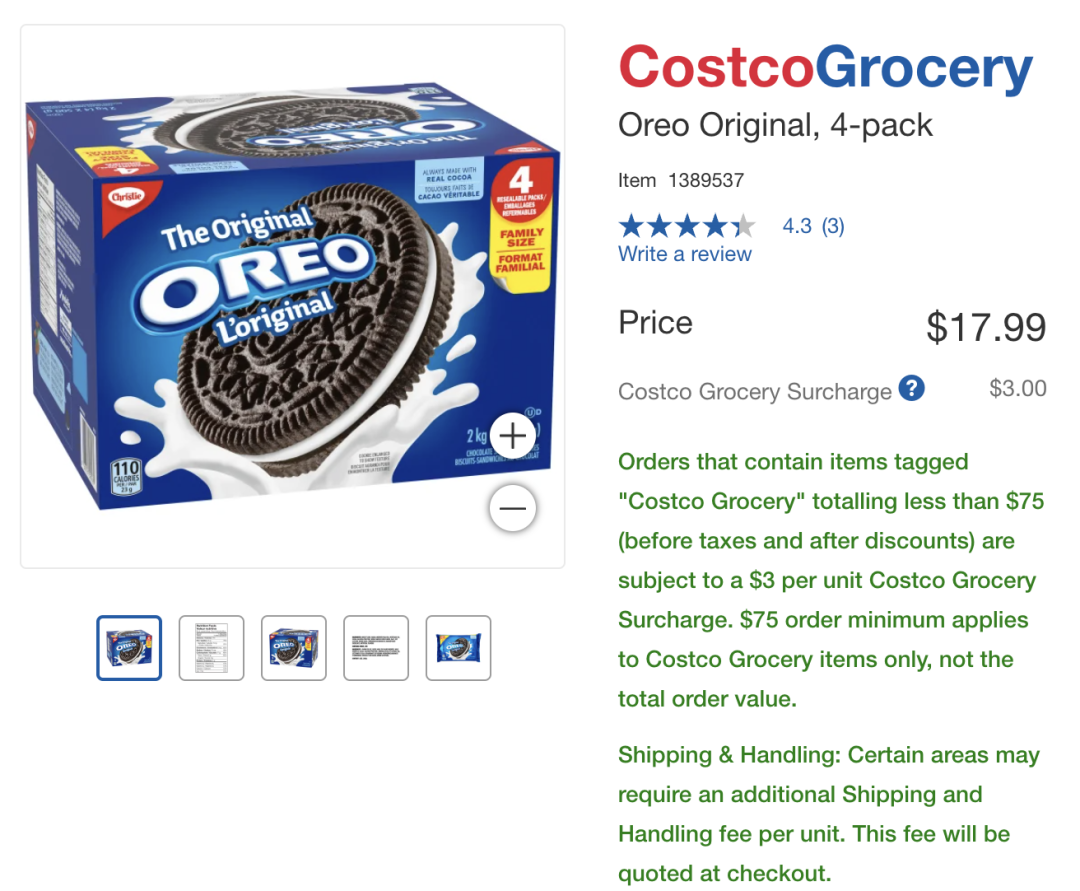Select the single Oreo pack thumbnail
Viewport: 1080px width, 891px height.
pyautogui.click(x=458, y=648)
